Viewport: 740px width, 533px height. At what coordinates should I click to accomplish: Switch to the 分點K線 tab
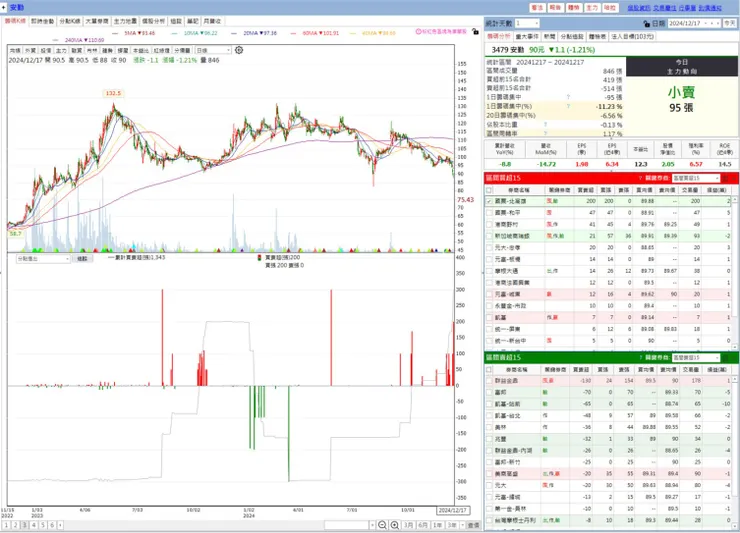coord(69,21)
